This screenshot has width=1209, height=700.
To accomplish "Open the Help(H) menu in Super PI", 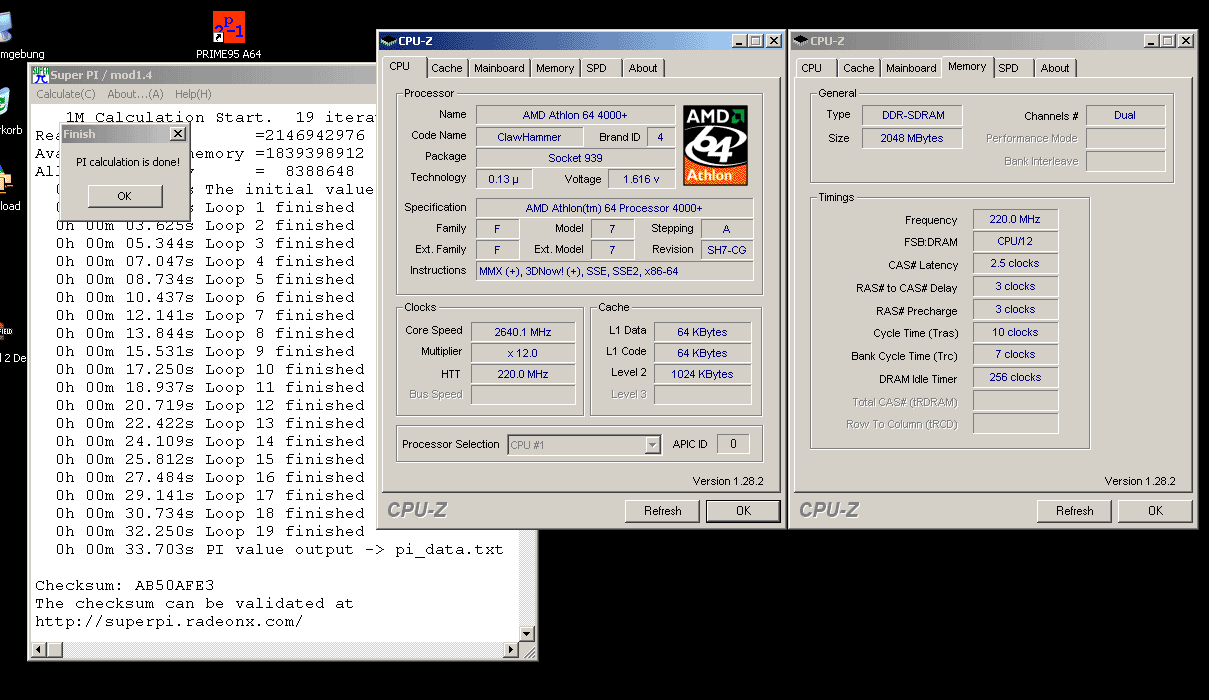I will coord(193,94).
